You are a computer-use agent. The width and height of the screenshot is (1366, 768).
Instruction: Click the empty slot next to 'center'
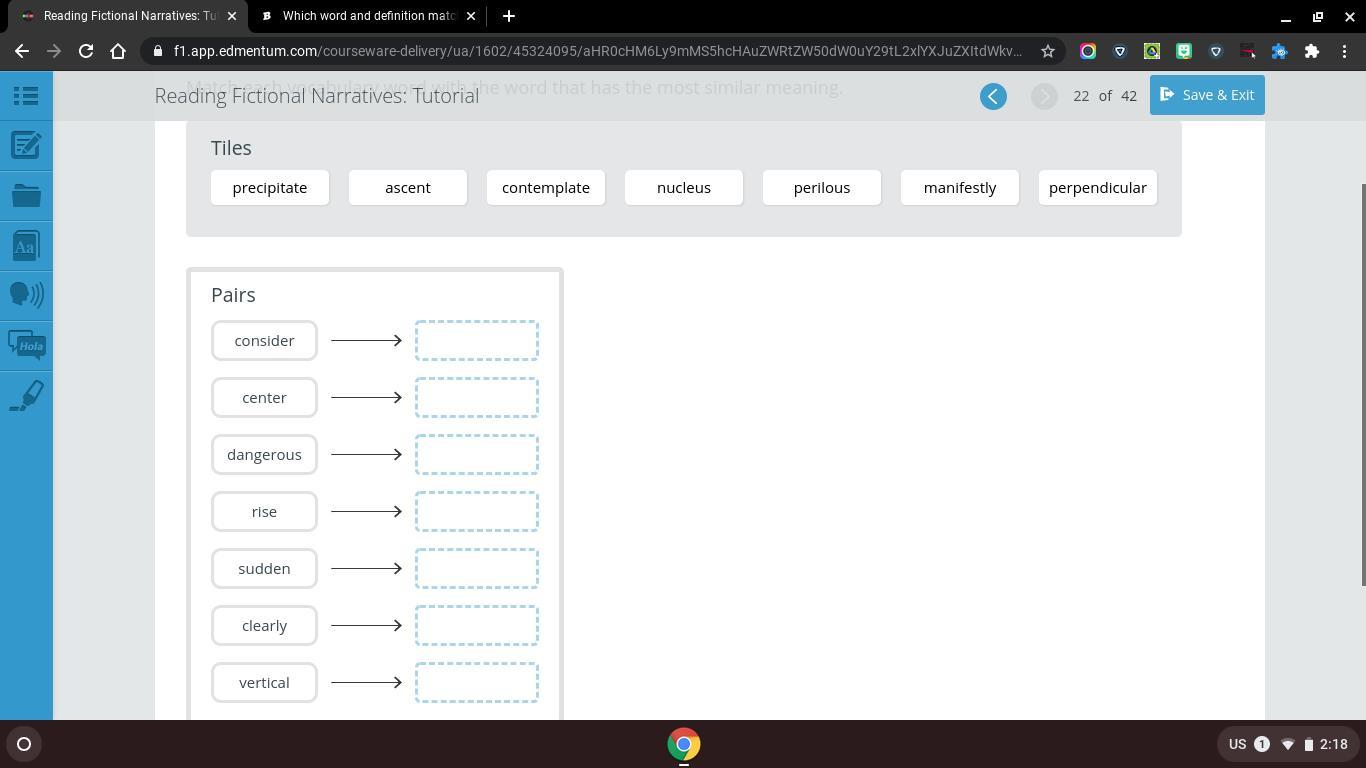[477, 398]
